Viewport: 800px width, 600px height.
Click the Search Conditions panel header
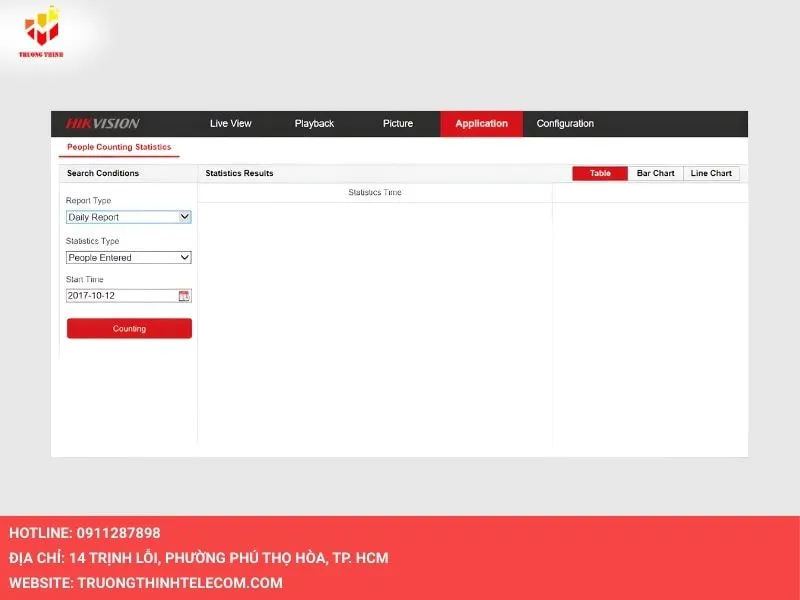(103, 173)
